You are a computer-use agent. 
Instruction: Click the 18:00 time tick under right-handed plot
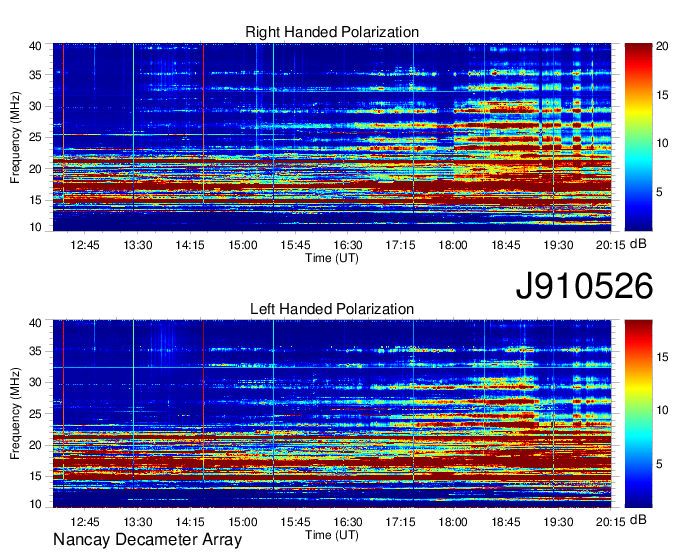click(x=453, y=245)
